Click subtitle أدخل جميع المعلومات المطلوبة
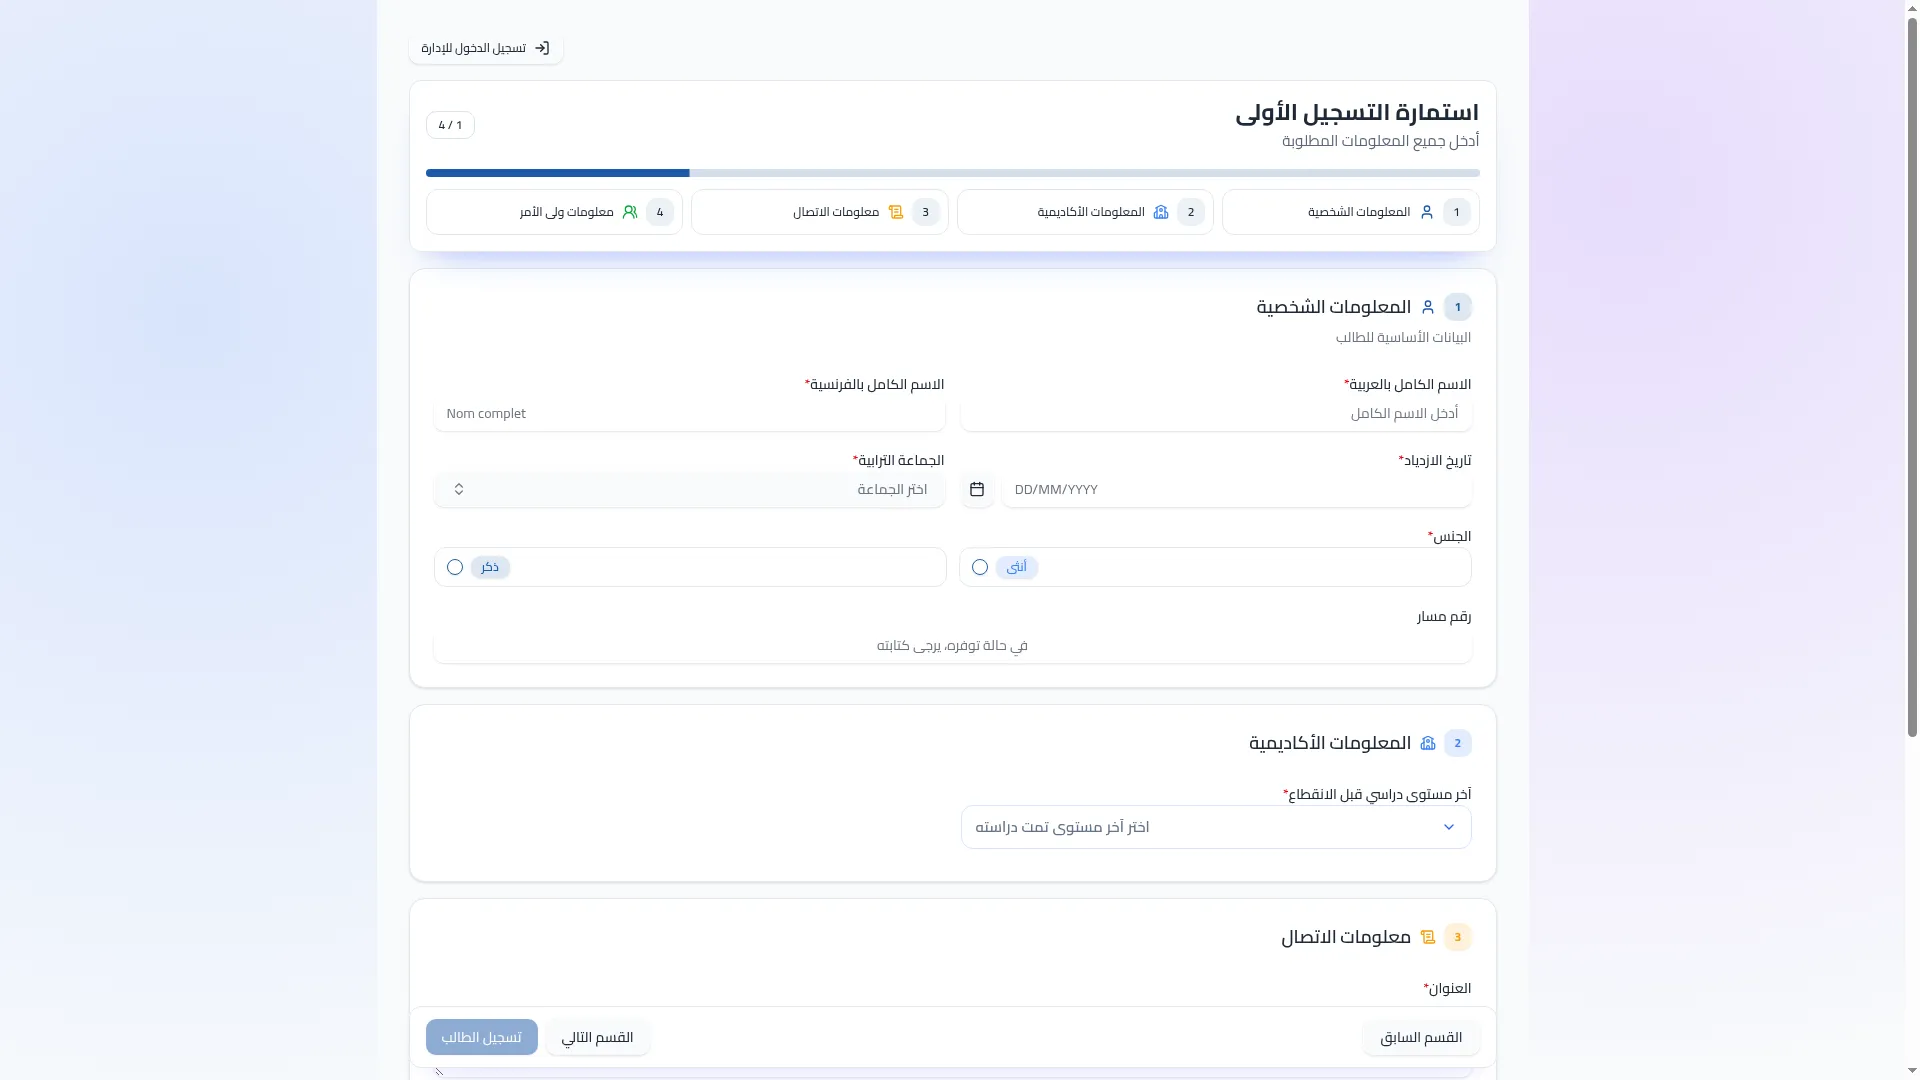 point(1381,141)
